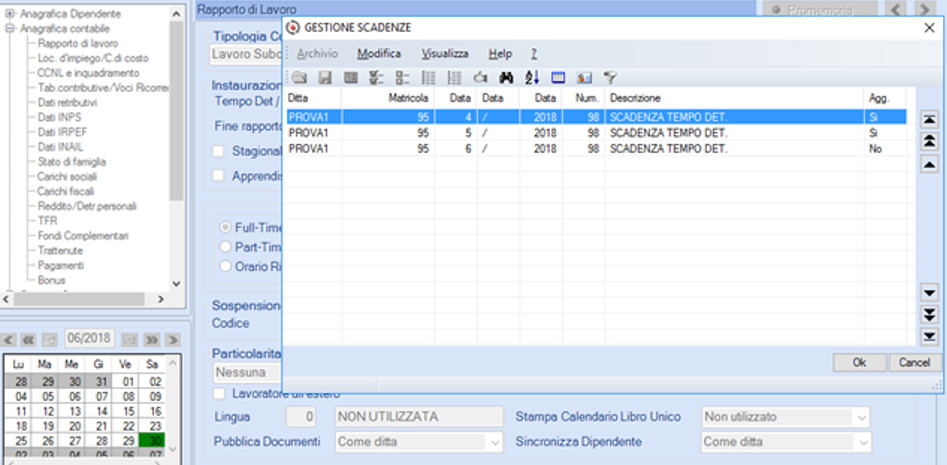Image resolution: width=947 pixels, height=465 pixels.
Task: Collapse the Anagrafica contabile tree node
Action: point(9,28)
